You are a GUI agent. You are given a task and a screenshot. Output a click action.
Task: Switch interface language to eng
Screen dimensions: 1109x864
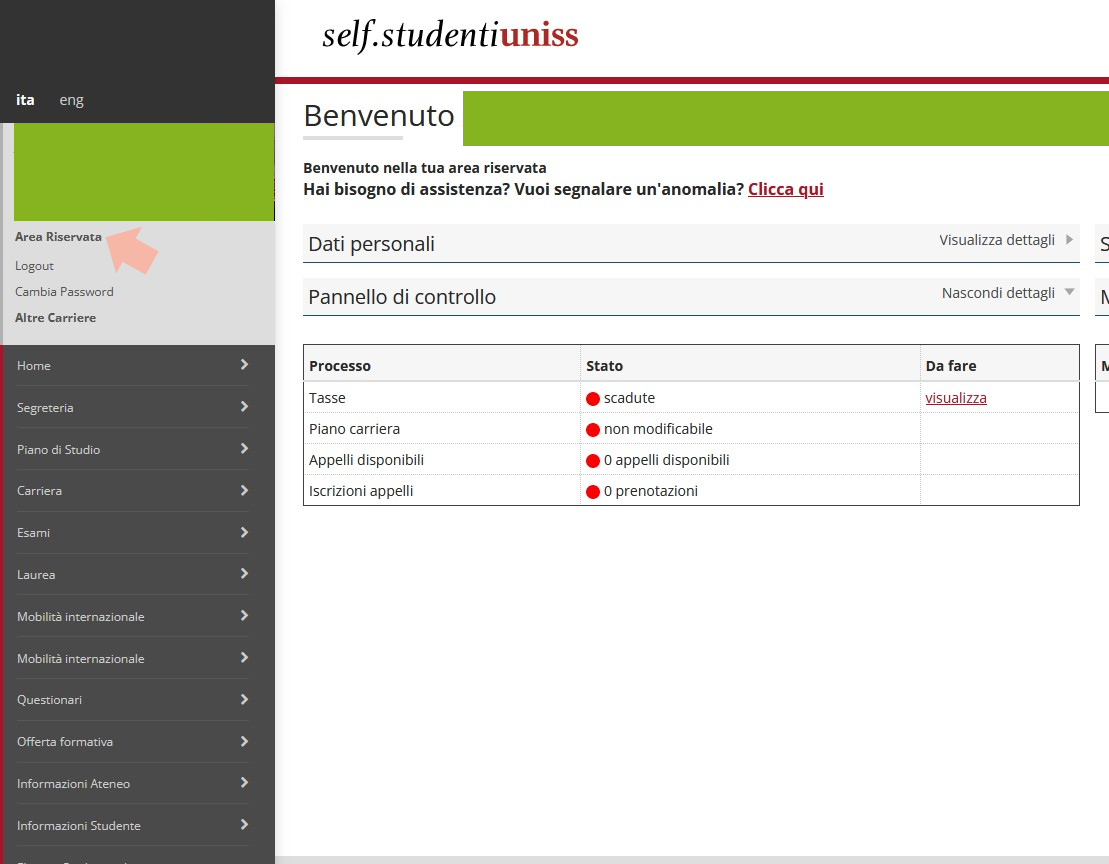tap(71, 99)
